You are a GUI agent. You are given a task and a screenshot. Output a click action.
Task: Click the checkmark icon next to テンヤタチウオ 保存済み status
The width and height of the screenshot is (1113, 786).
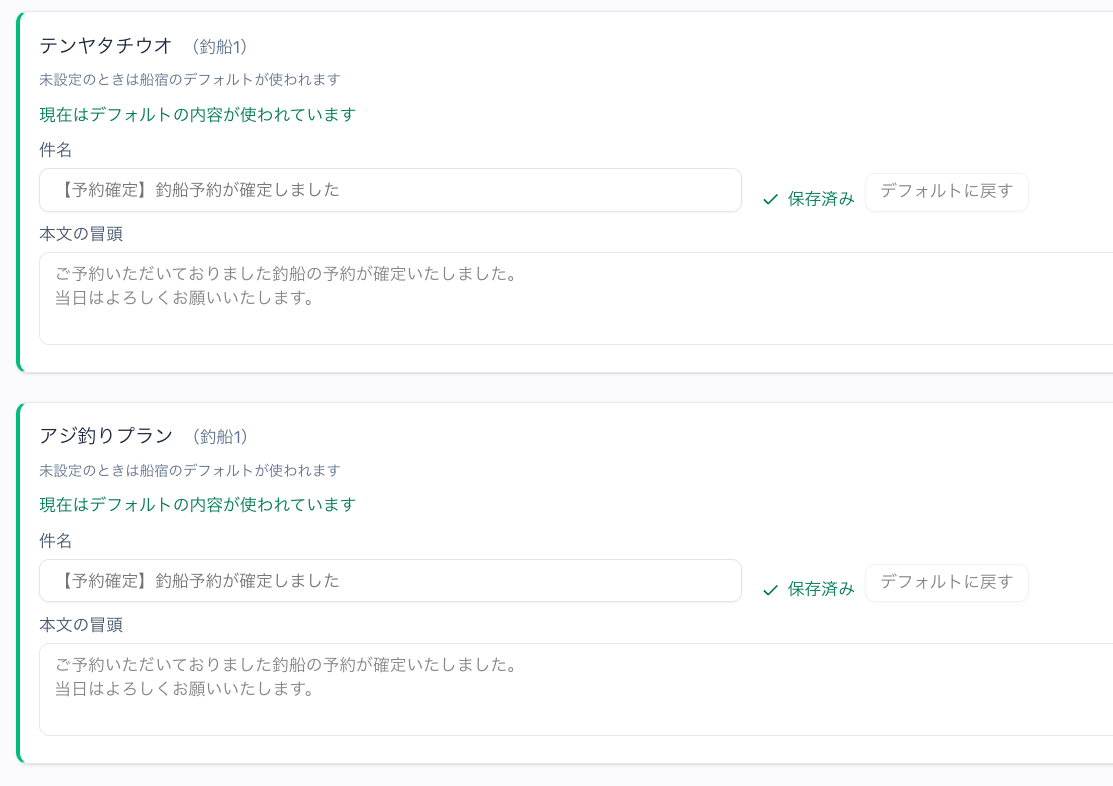coord(770,198)
